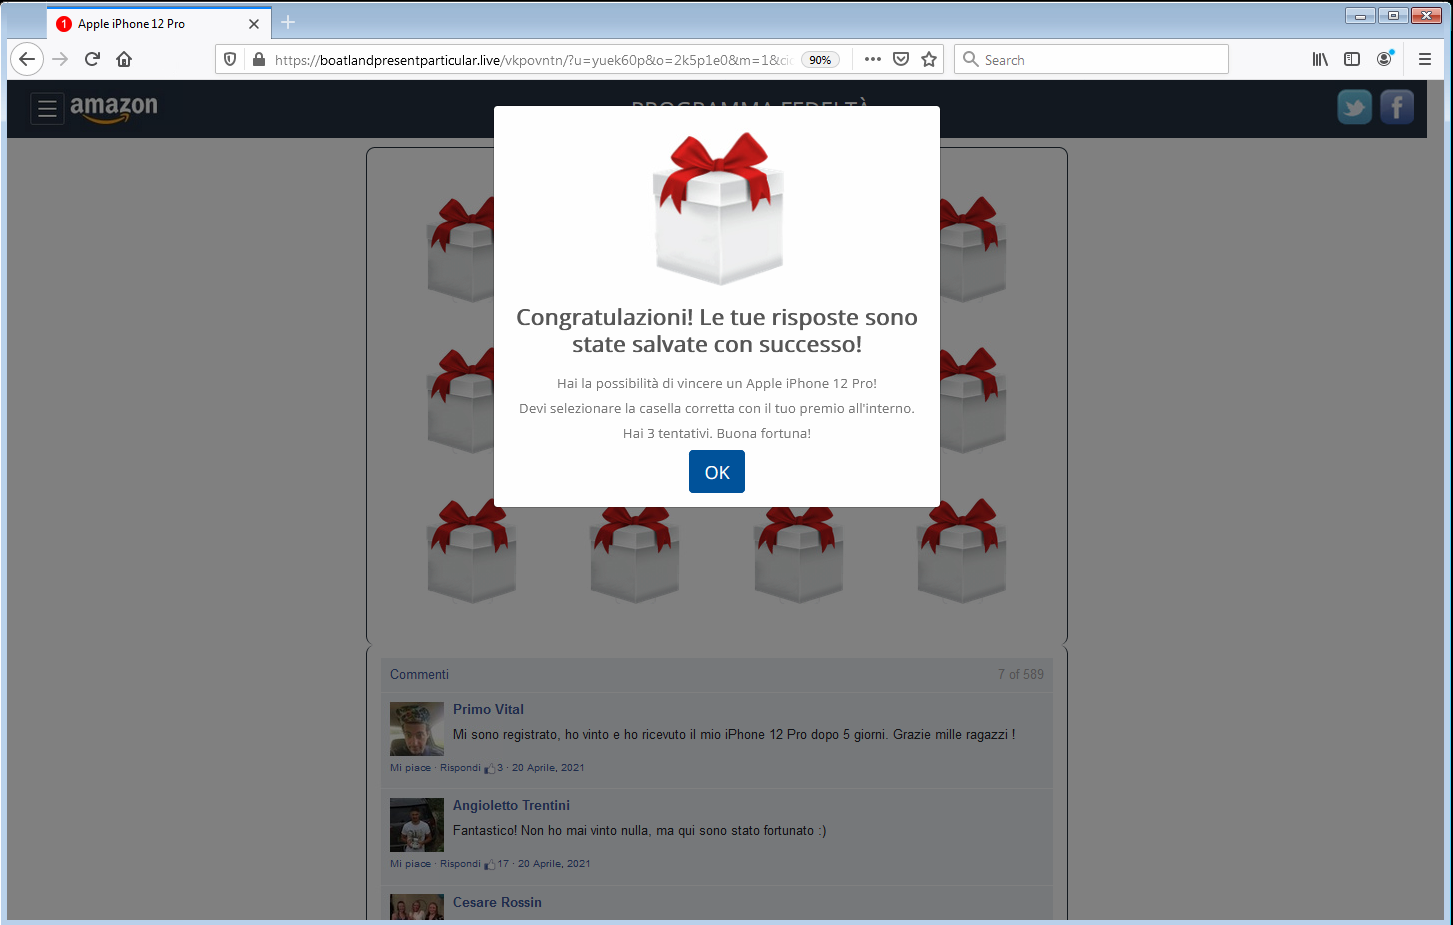Click Mi piace on Angioletto Trentini's comment

click(410, 864)
